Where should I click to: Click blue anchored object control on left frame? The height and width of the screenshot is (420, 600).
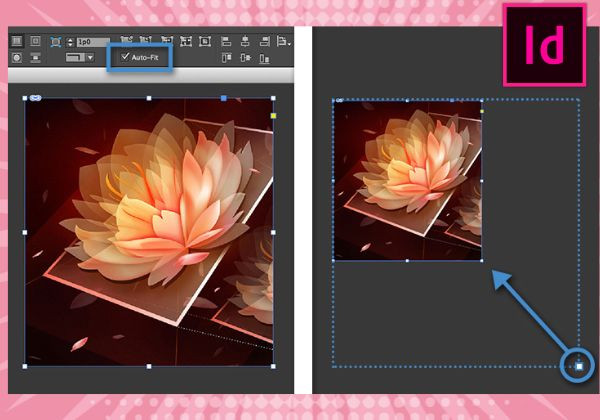[224, 98]
